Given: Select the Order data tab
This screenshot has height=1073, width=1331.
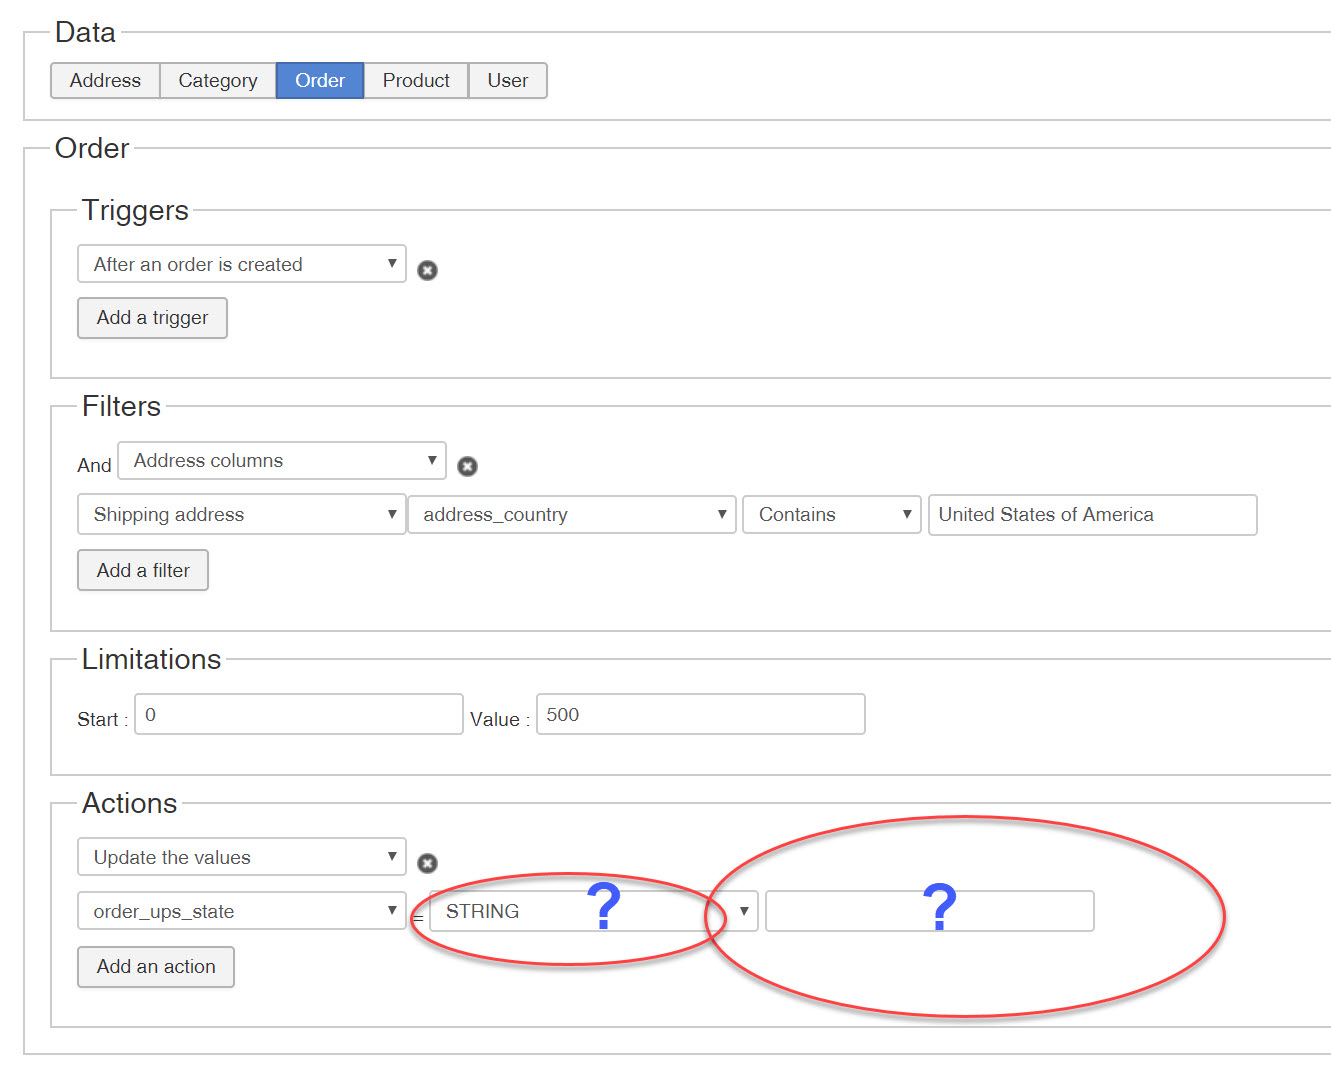Looking at the screenshot, I should (x=320, y=81).
